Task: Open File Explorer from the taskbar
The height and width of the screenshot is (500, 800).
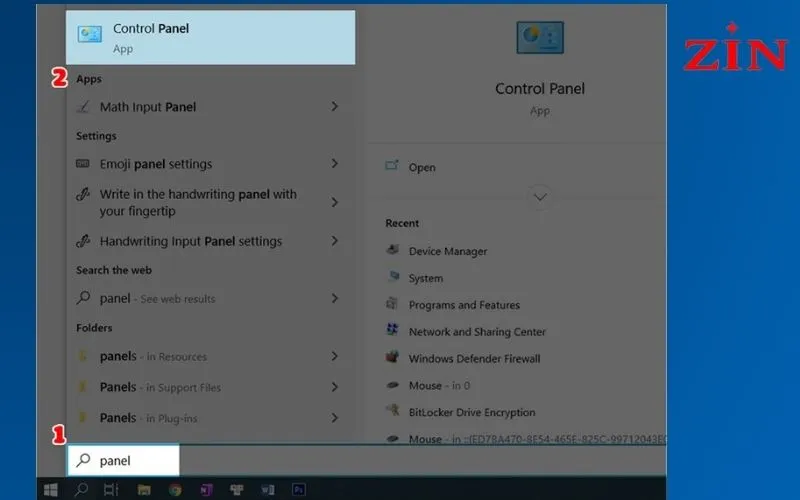Action: coord(144,489)
